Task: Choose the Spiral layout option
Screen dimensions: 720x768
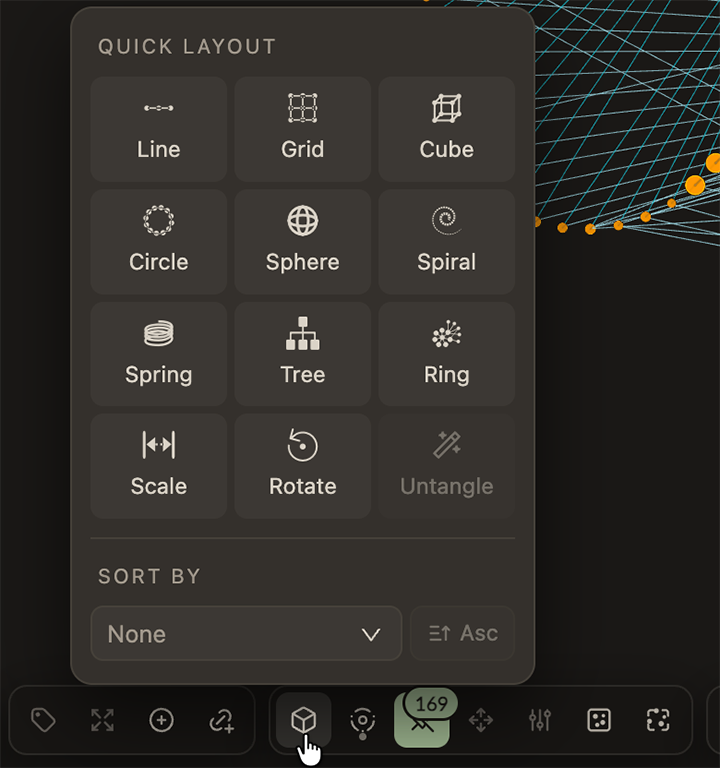Action: click(x=446, y=242)
